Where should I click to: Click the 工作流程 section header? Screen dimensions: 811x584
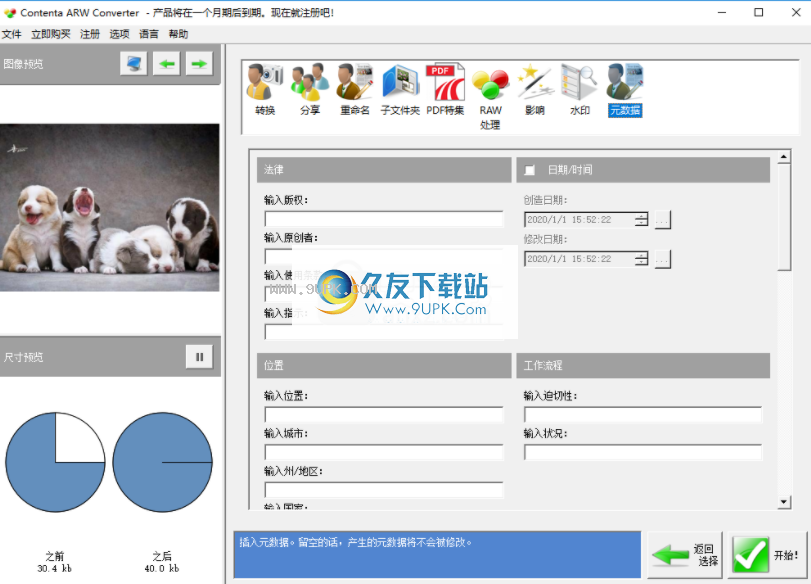tap(643, 366)
